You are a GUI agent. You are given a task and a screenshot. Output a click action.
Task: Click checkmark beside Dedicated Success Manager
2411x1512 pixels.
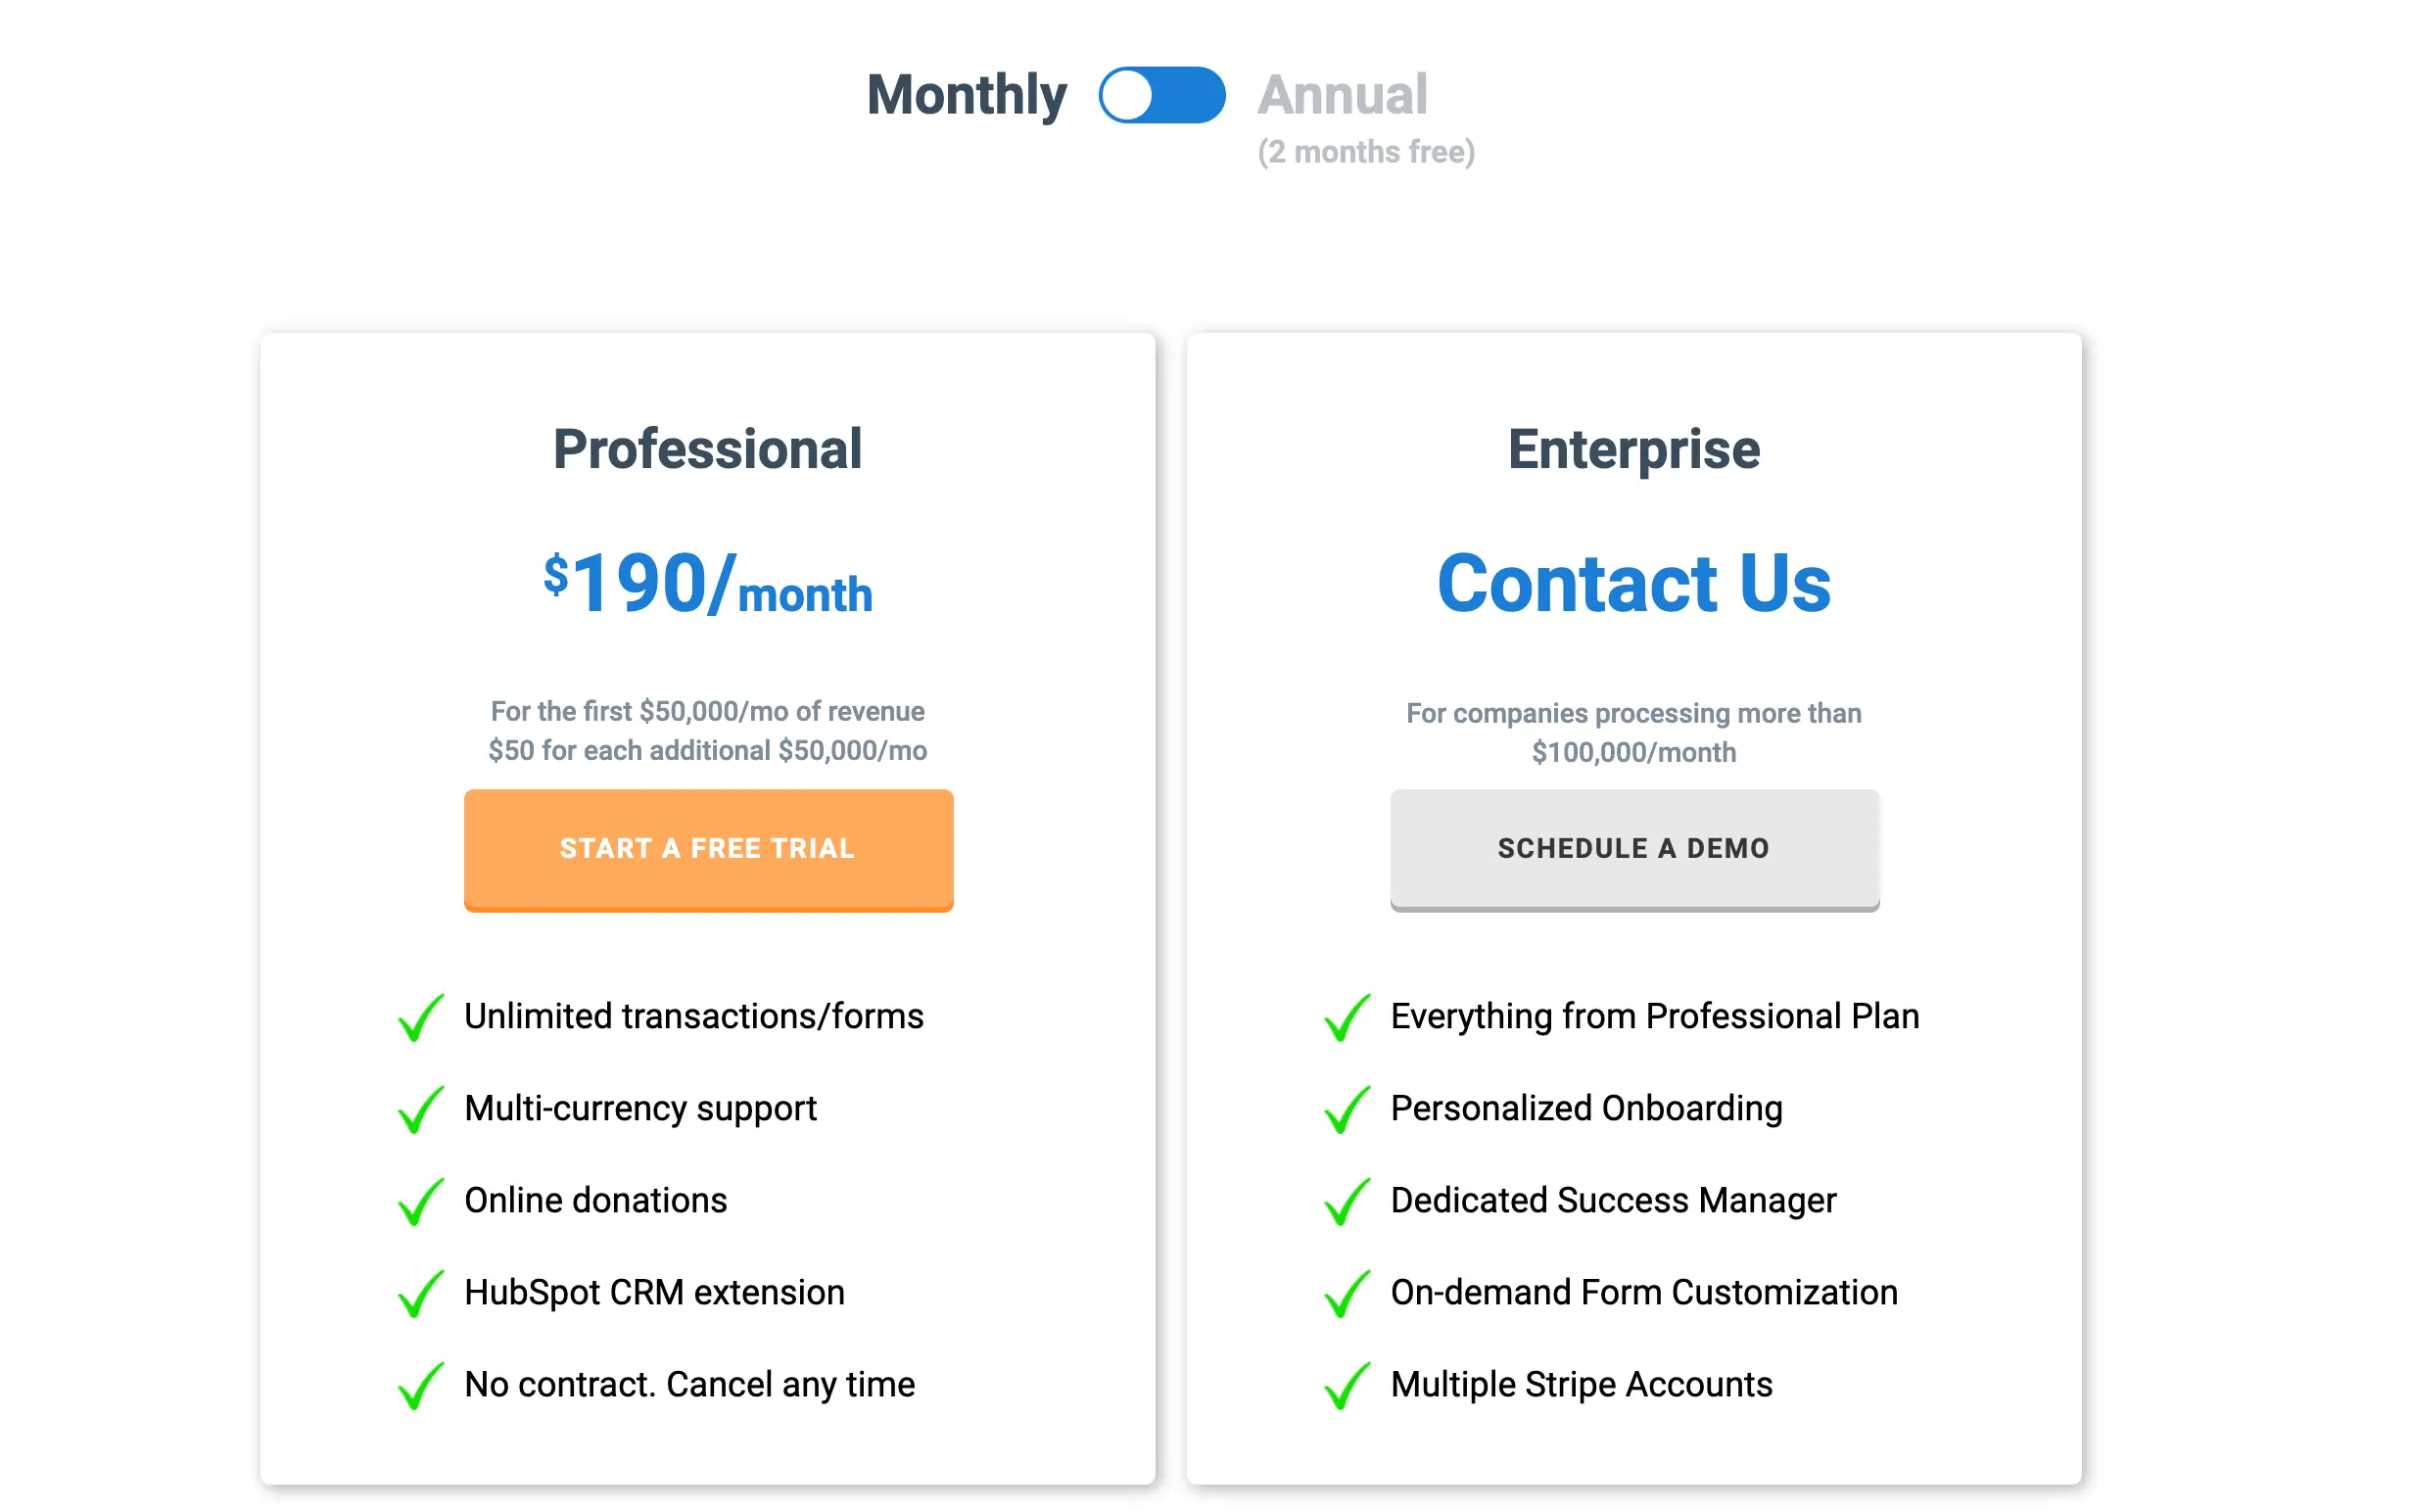click(x=1347, y=1201)
